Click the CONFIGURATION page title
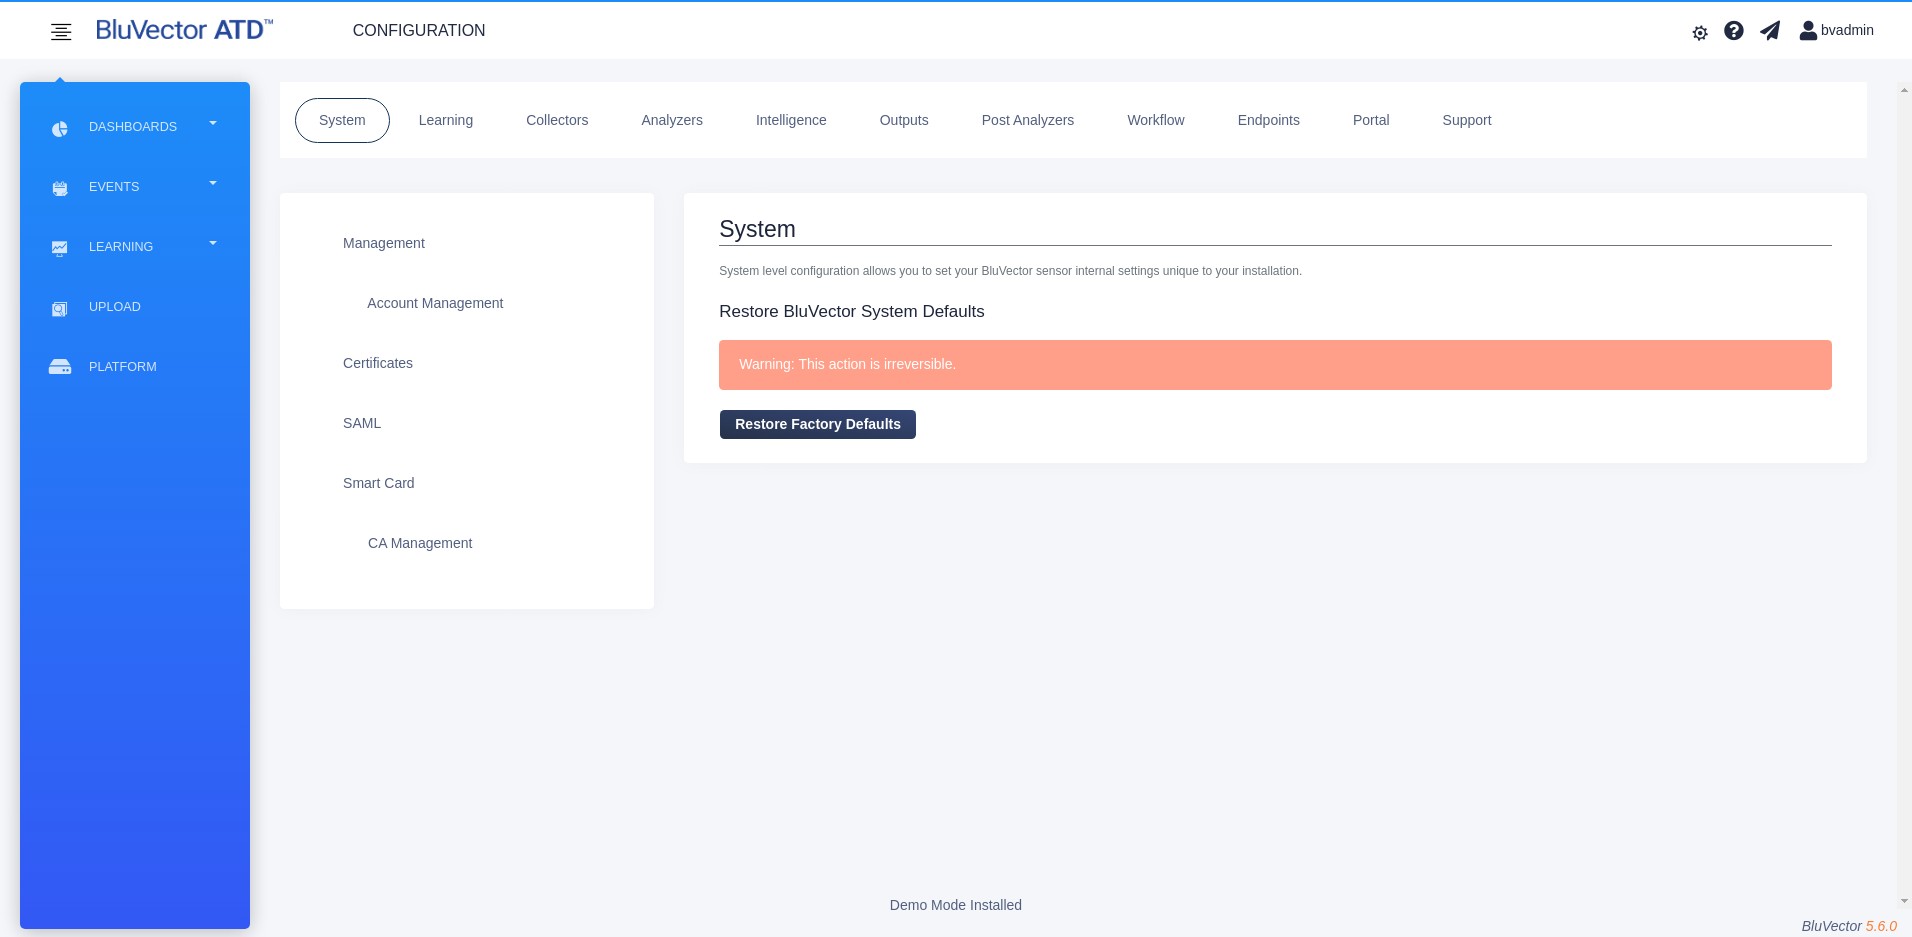The image size is (1912, 937). click(x=419, y=30)
